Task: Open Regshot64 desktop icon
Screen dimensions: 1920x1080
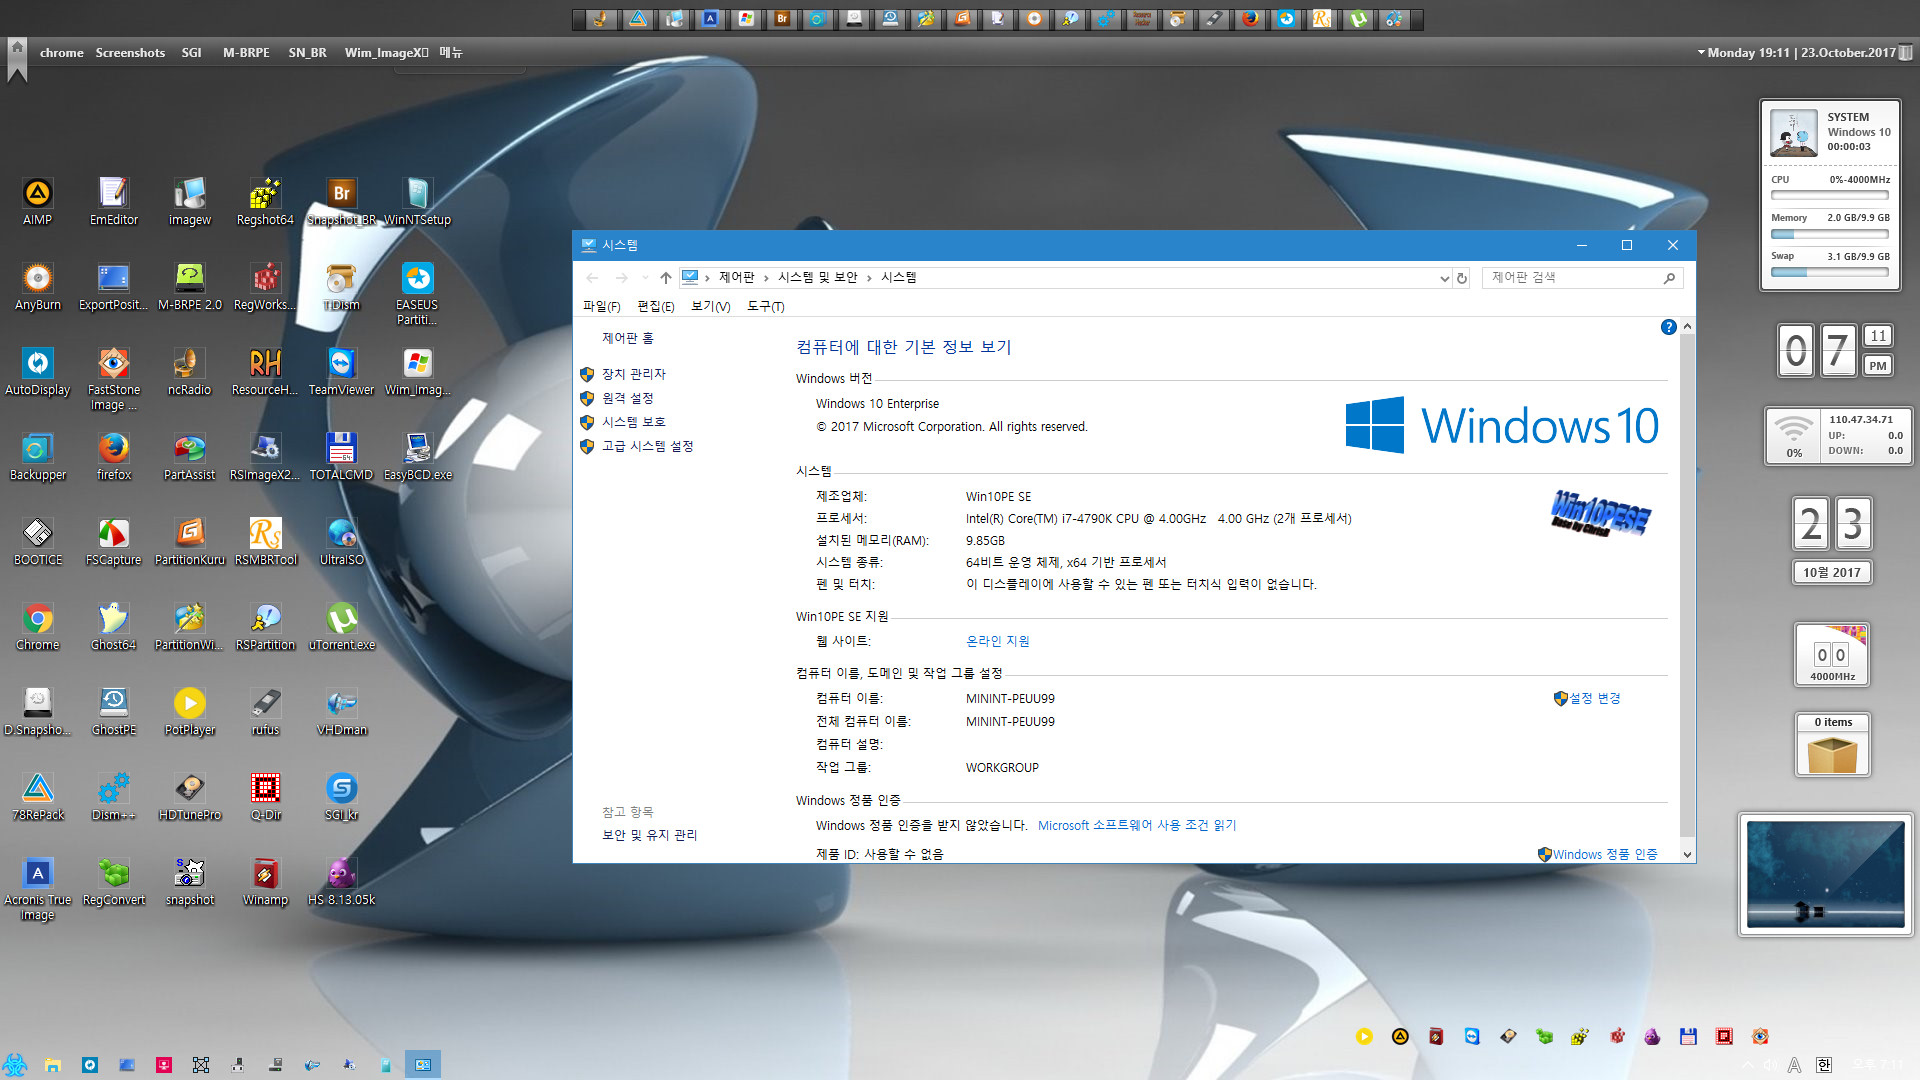Action: (x=265, y=200)
